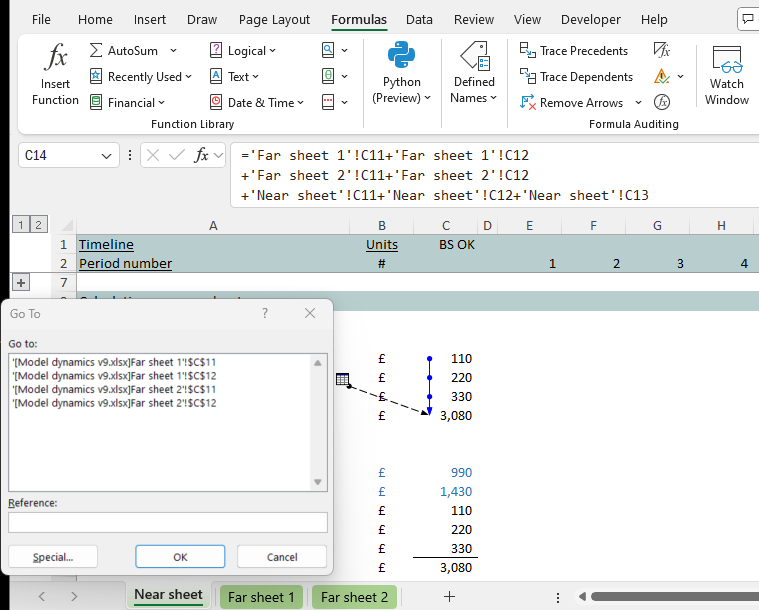Click Remove Arrows button
759x610 pixels.
[x=572, y=103]
